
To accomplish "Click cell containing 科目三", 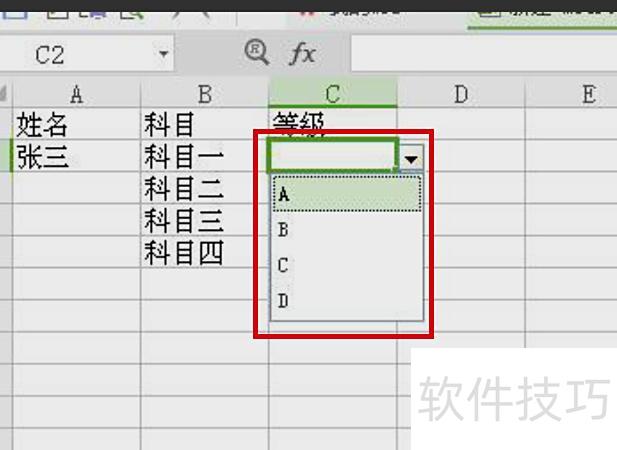I will click(205, 220).
